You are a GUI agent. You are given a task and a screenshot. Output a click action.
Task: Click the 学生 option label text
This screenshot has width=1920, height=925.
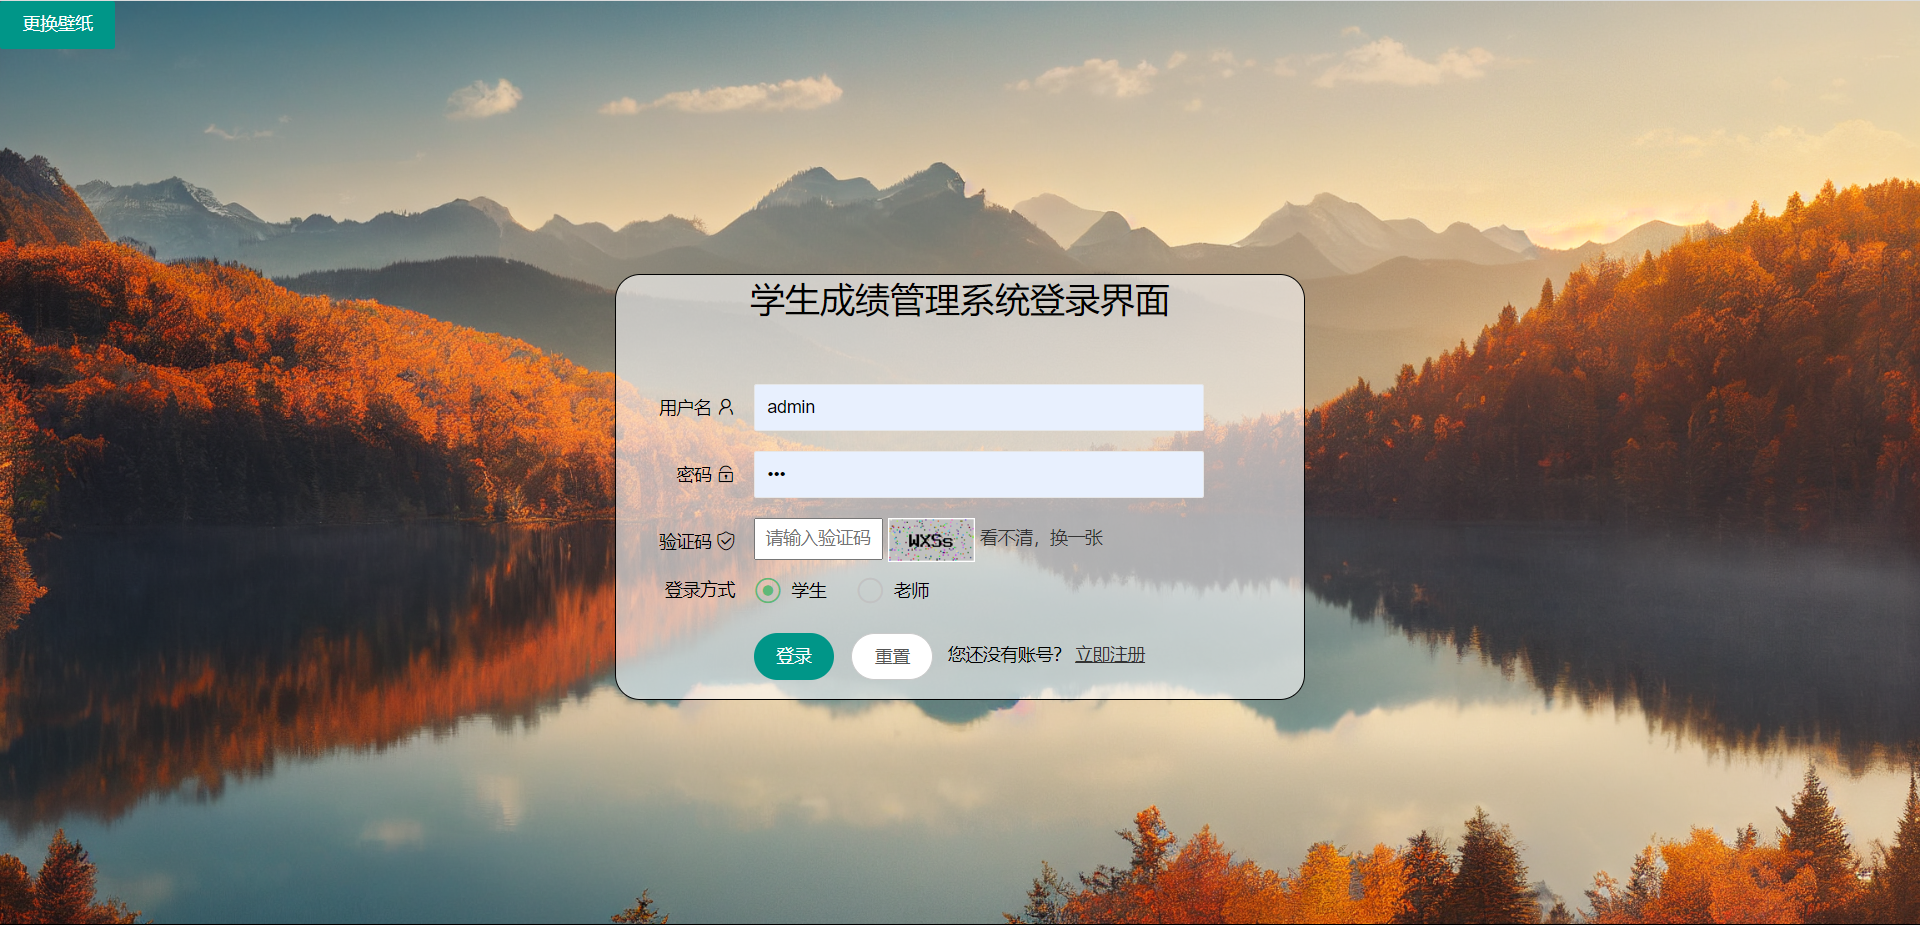809,591
